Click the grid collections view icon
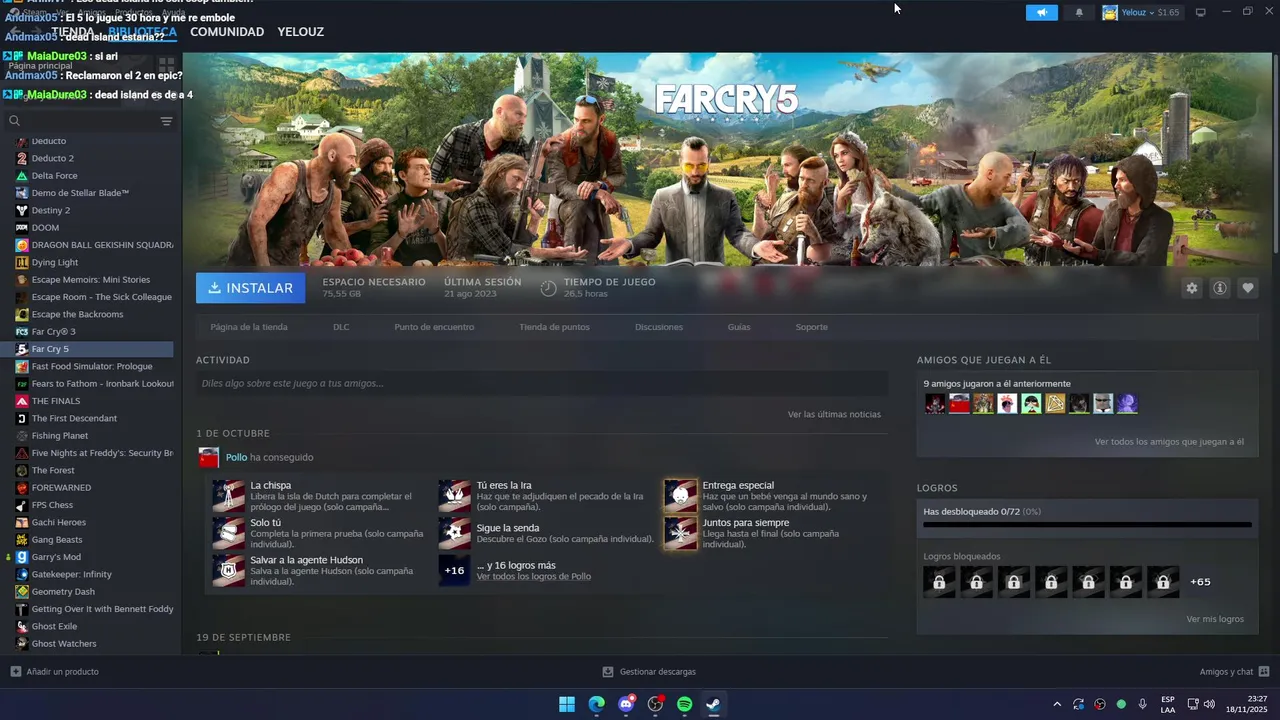 tap(167, 65)
